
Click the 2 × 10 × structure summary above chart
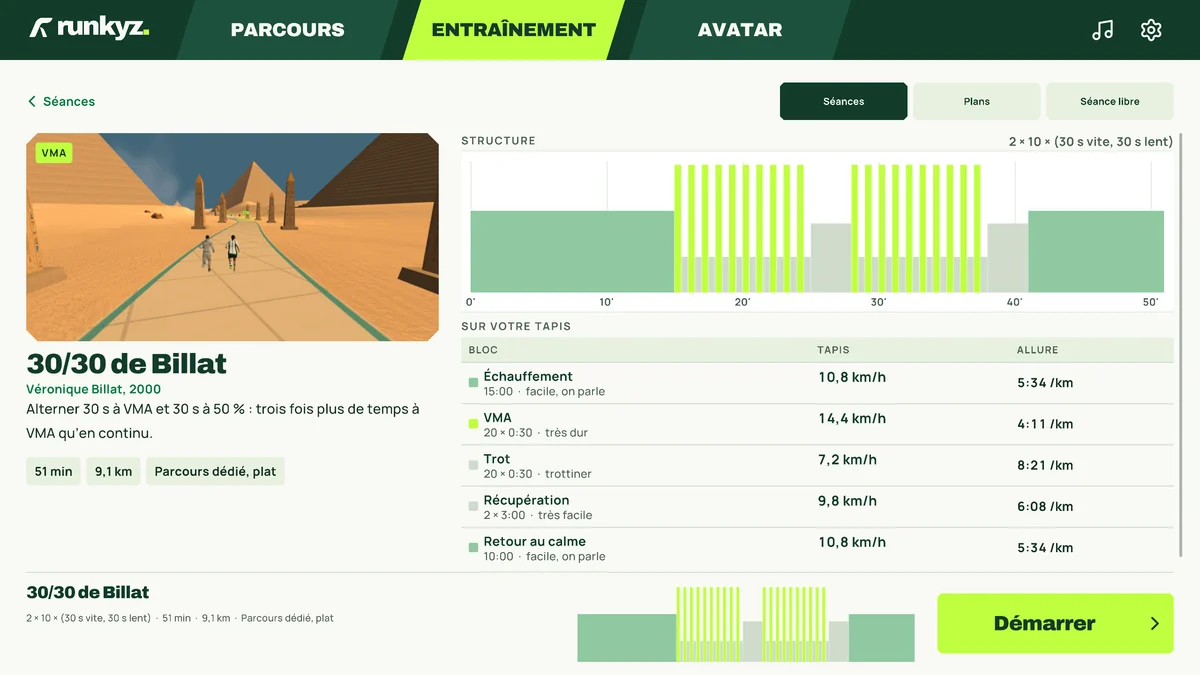[1091, 142]
